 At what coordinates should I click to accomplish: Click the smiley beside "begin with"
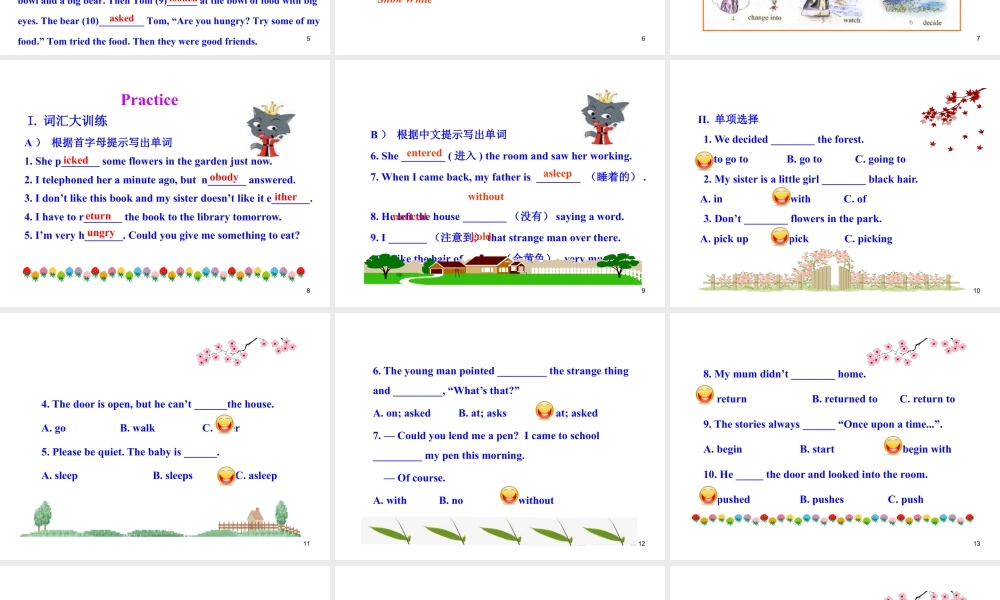click(x=891, y=447)
